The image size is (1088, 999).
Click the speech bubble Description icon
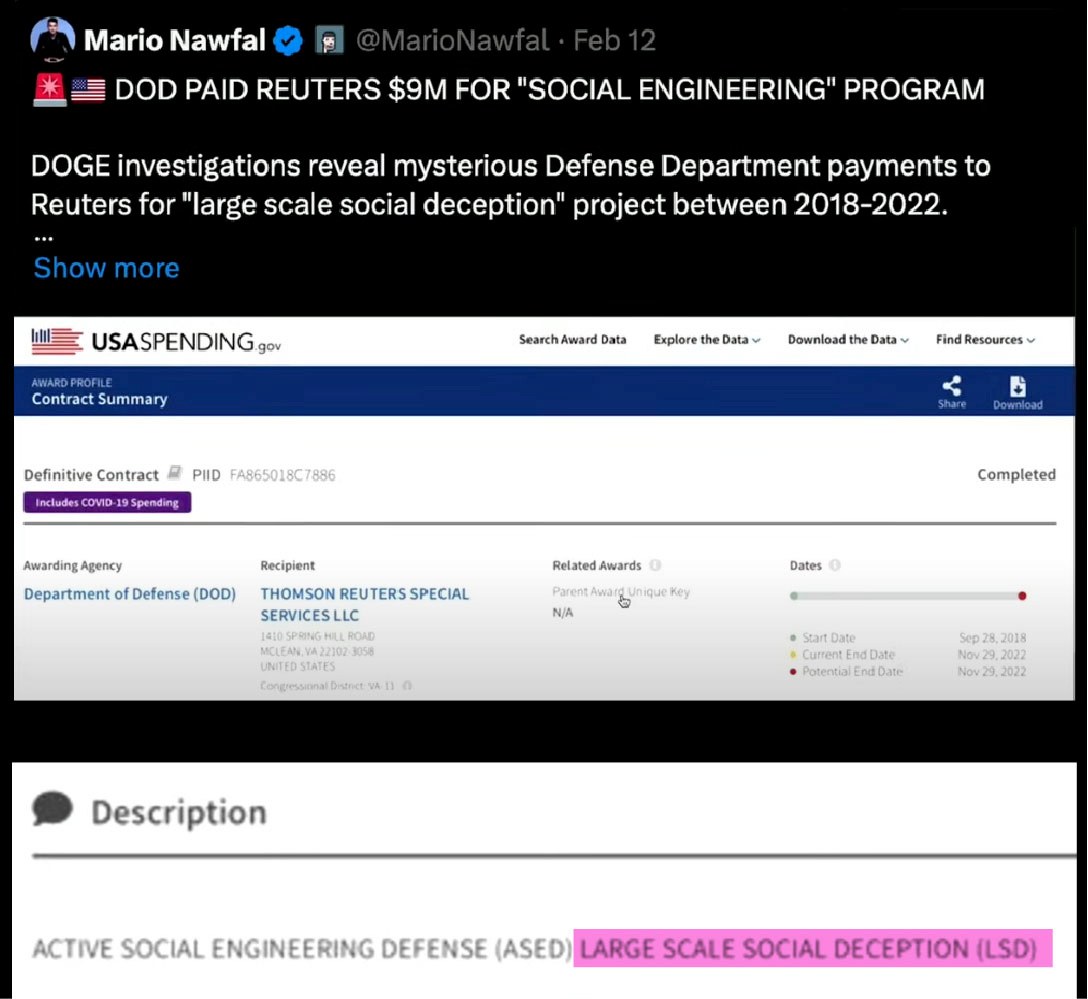(x=52, y=809)
